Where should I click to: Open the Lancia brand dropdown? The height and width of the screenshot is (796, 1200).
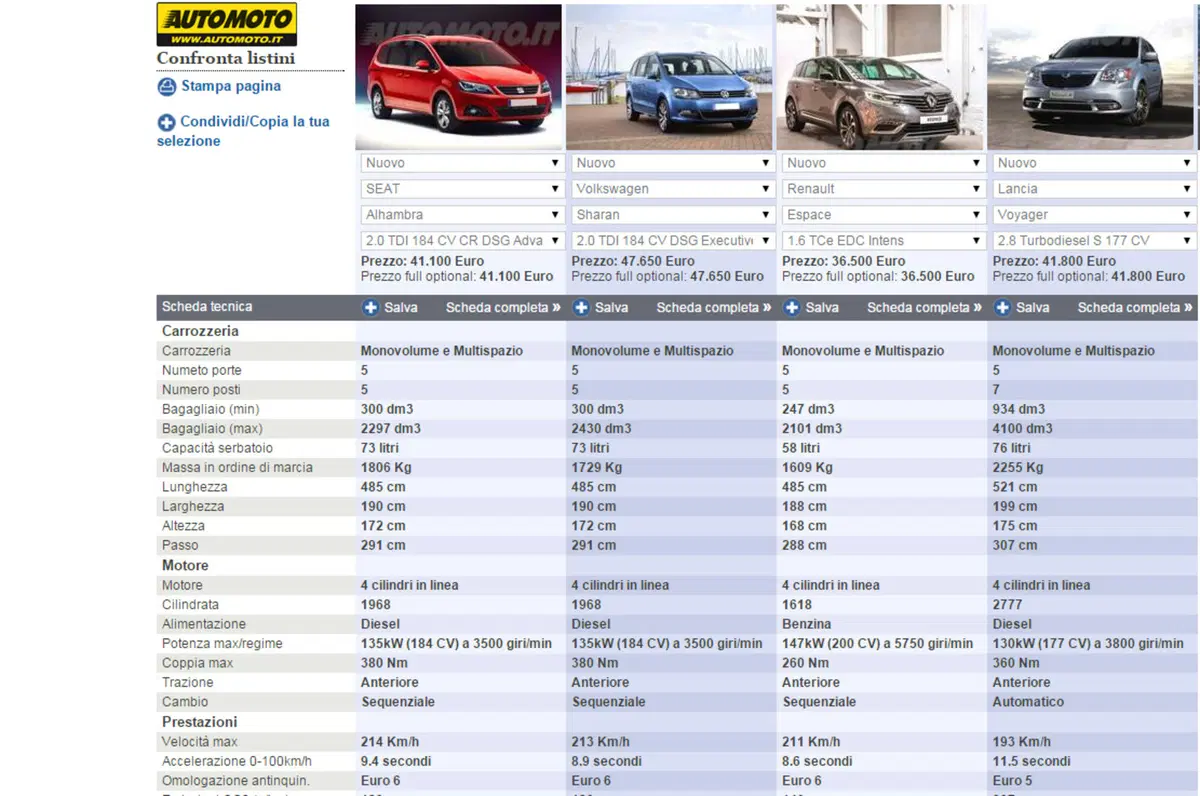point(1094,189)
